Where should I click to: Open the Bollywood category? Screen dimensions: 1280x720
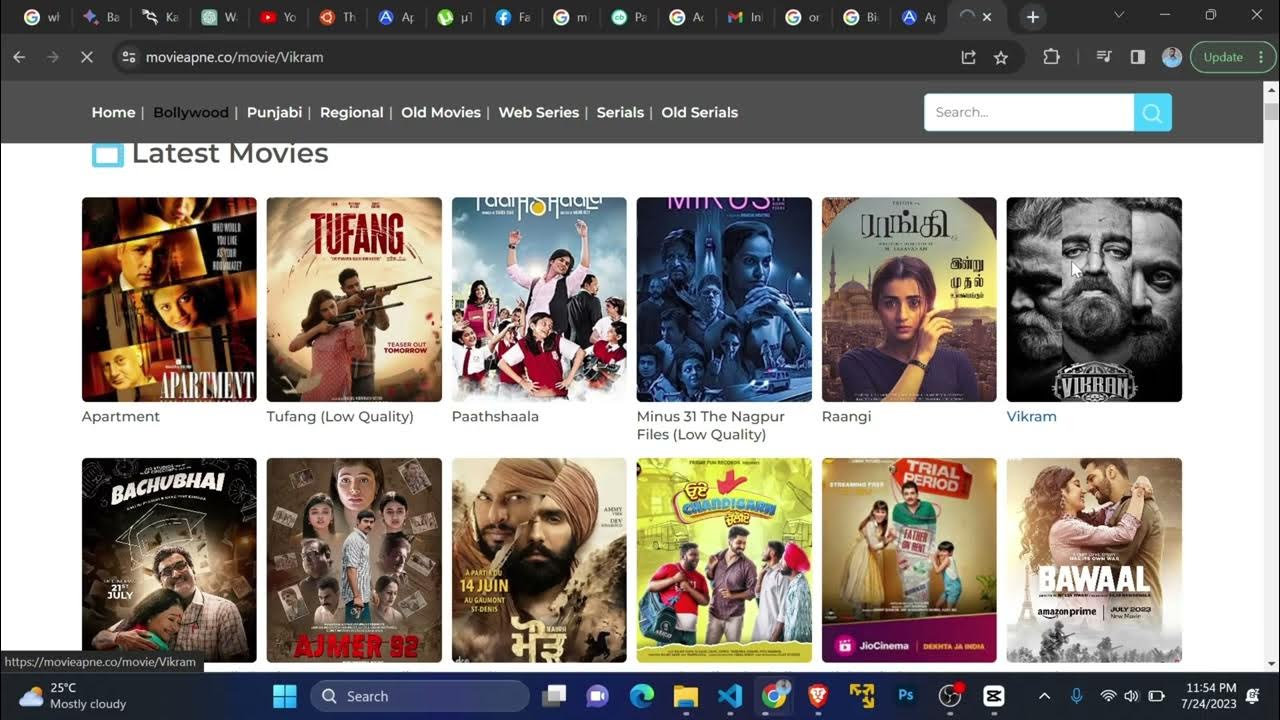tap(191, 113)
